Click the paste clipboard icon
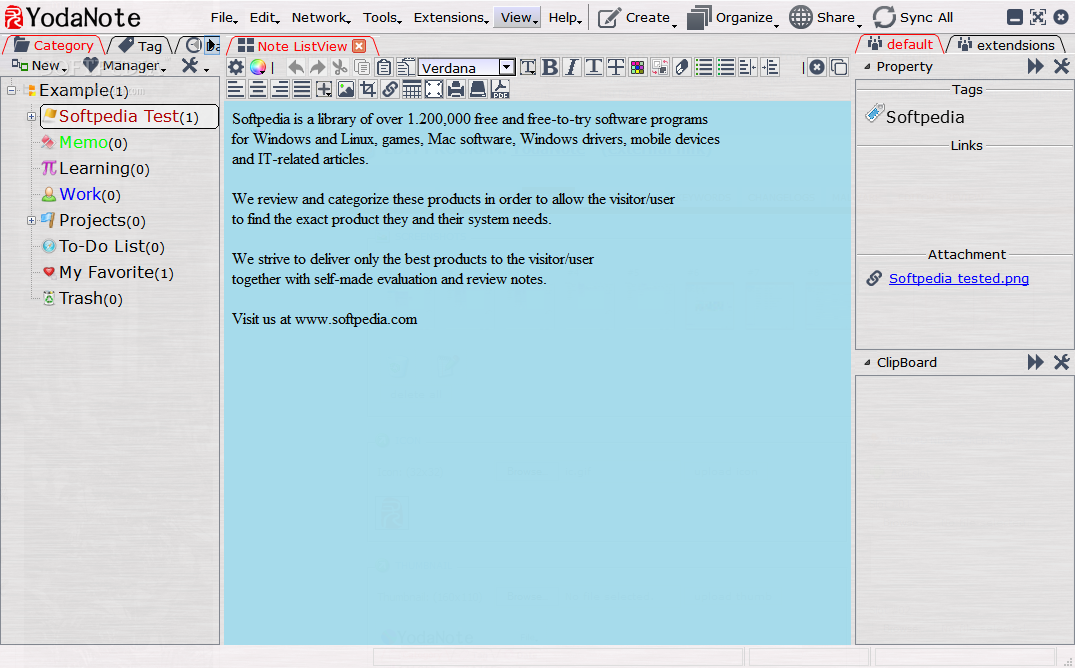 tap(384, 67)
